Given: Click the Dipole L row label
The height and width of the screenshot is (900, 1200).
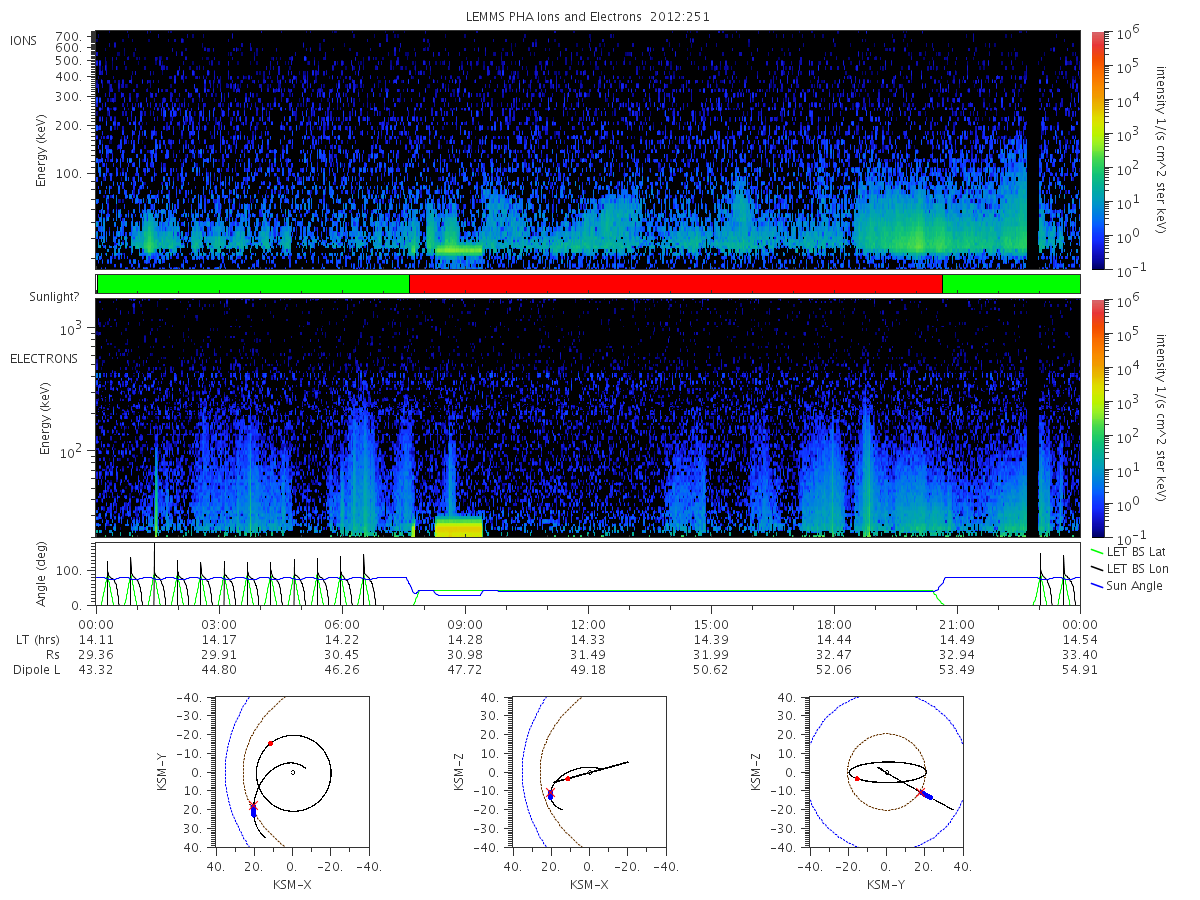Looking at the screenshot, I should (x=36, y=670).
